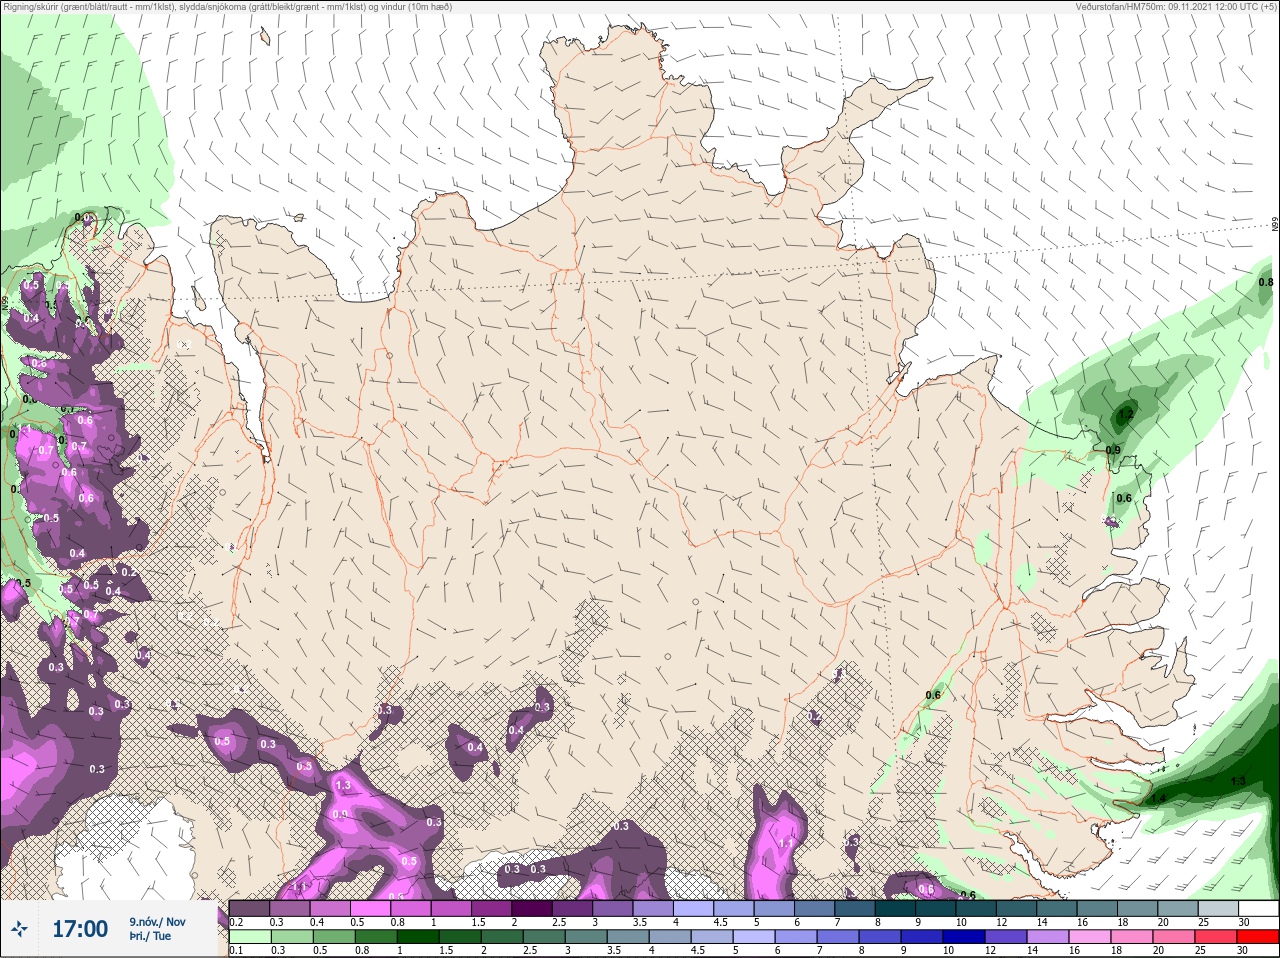Click the 'Þri./ Tue' weekday text
Screen dimensions: 1280x958
point(150,937)
